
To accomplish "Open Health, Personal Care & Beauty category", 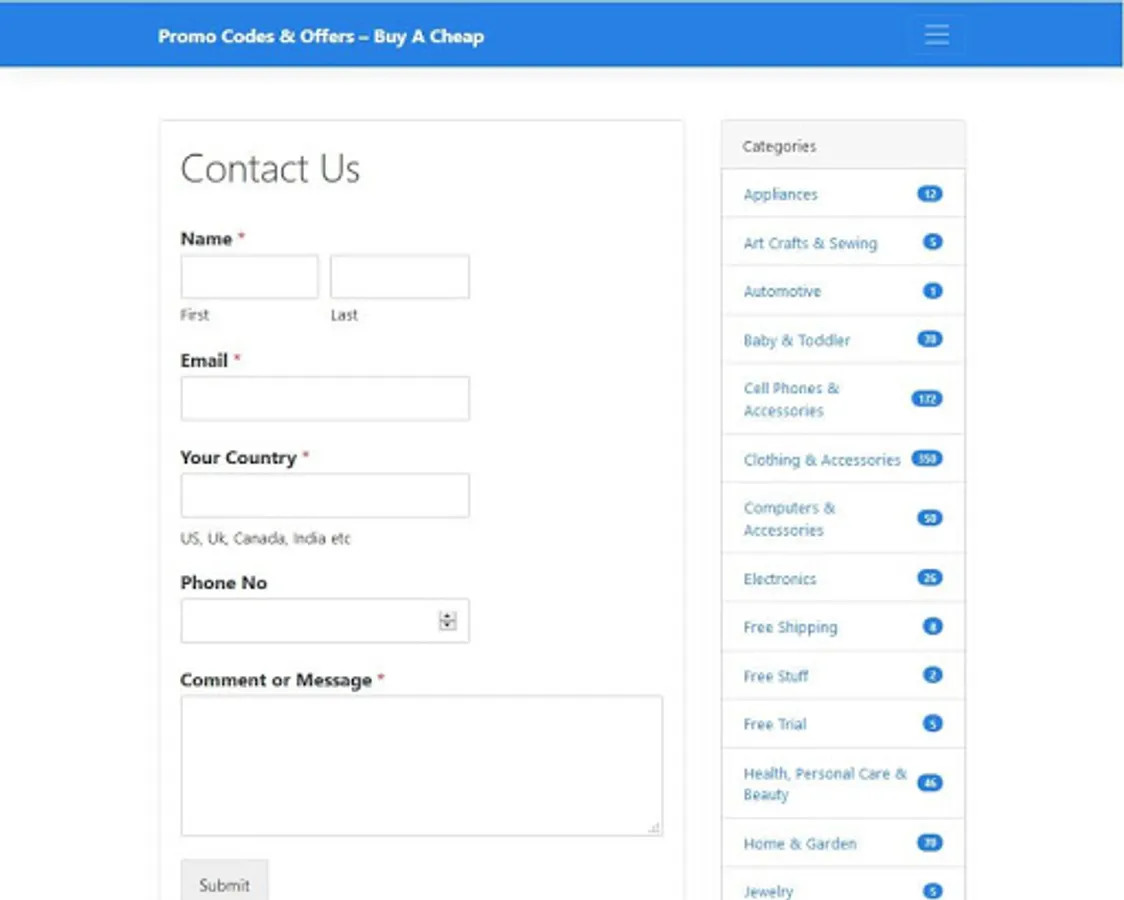I will (x=825, y=784).
